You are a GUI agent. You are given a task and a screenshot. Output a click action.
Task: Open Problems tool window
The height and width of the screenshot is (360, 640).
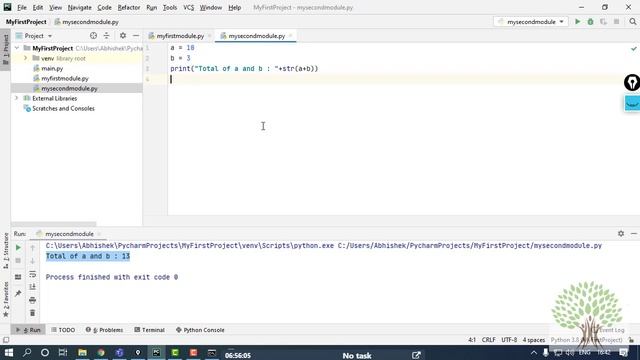(104, 330)
